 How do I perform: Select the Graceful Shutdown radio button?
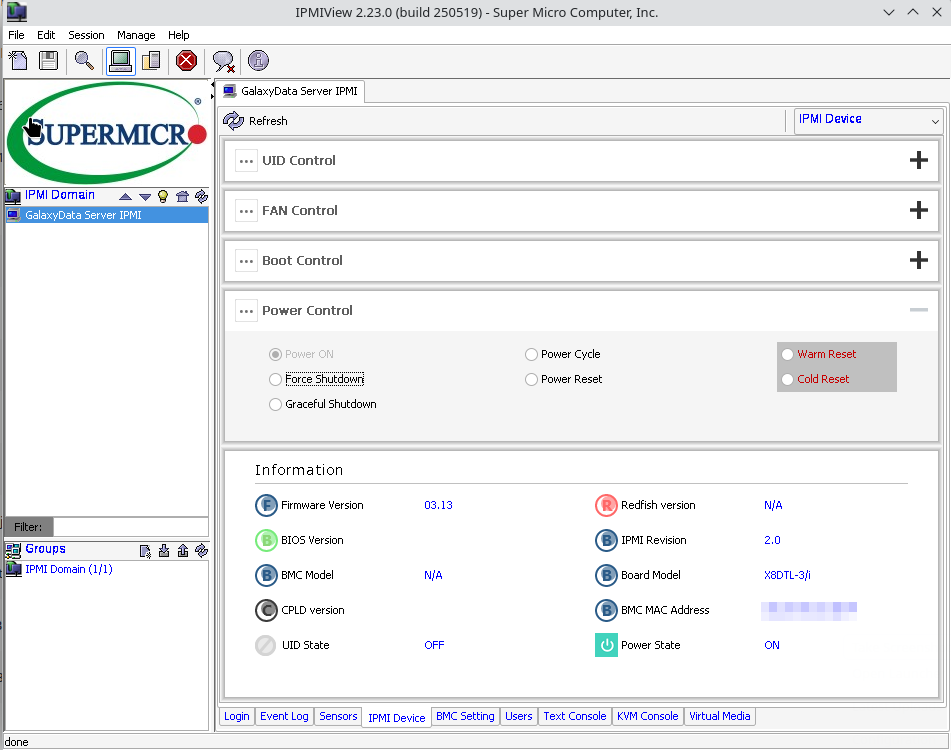(x=275, y=404)
